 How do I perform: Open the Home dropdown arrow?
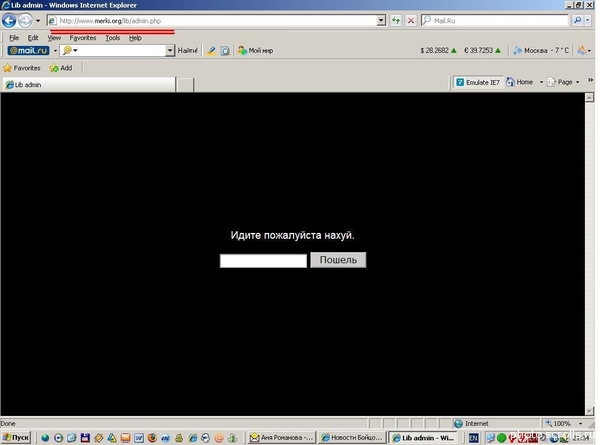pos(541,82)
